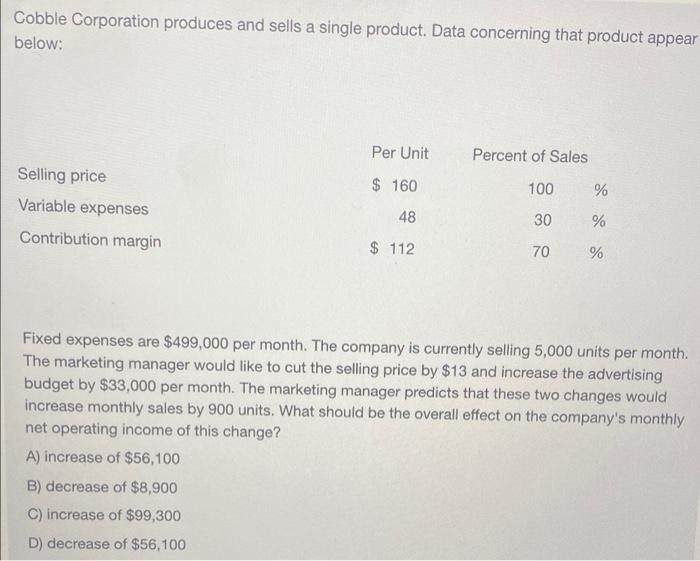Click the Selling price row label
Image resolution: width=700 pixels, height=561 pixels.
click(x=62, y=175)
